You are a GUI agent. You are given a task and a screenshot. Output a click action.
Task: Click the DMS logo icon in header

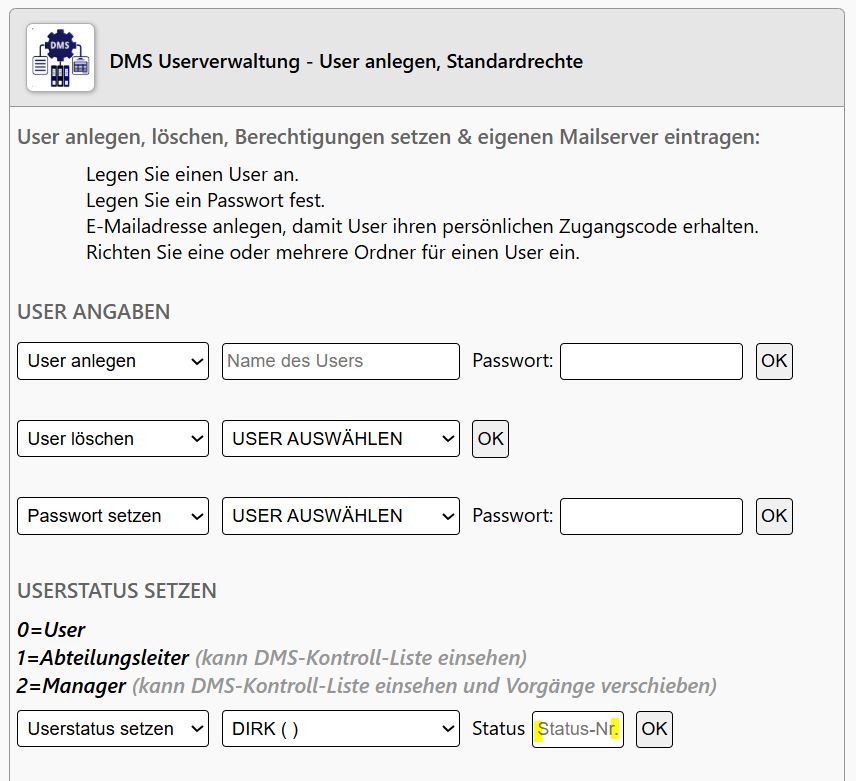[60, 58]
